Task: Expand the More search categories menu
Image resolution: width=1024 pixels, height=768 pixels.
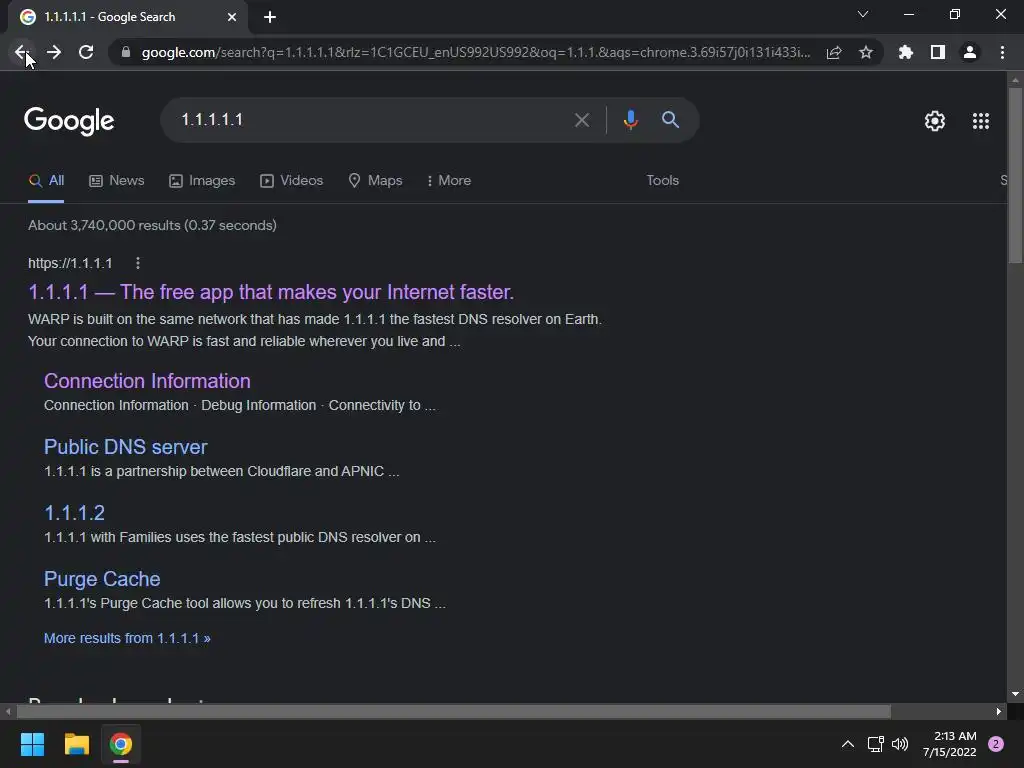Action: pos(449,180)
